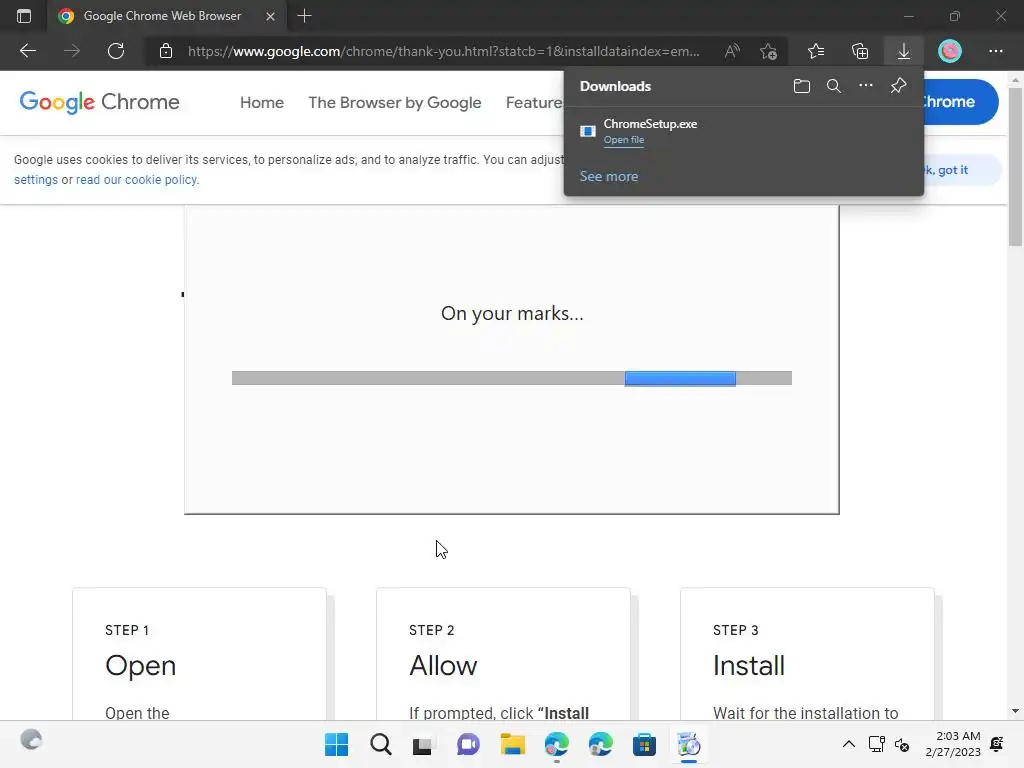Click the STEP 2 Allow card

pos(503,654)
